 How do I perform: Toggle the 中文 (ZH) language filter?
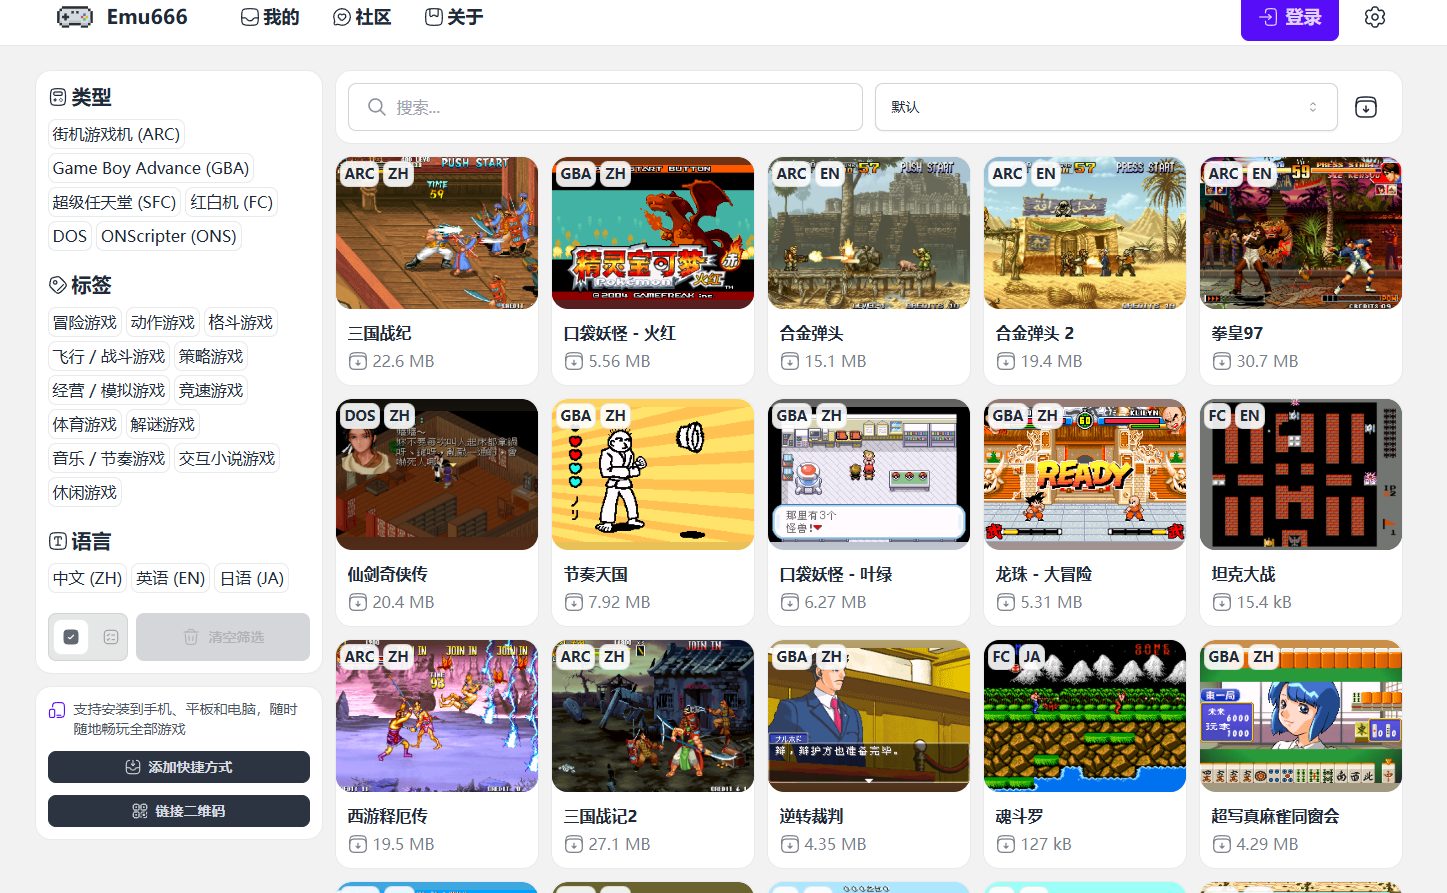(x=87, y=578)
